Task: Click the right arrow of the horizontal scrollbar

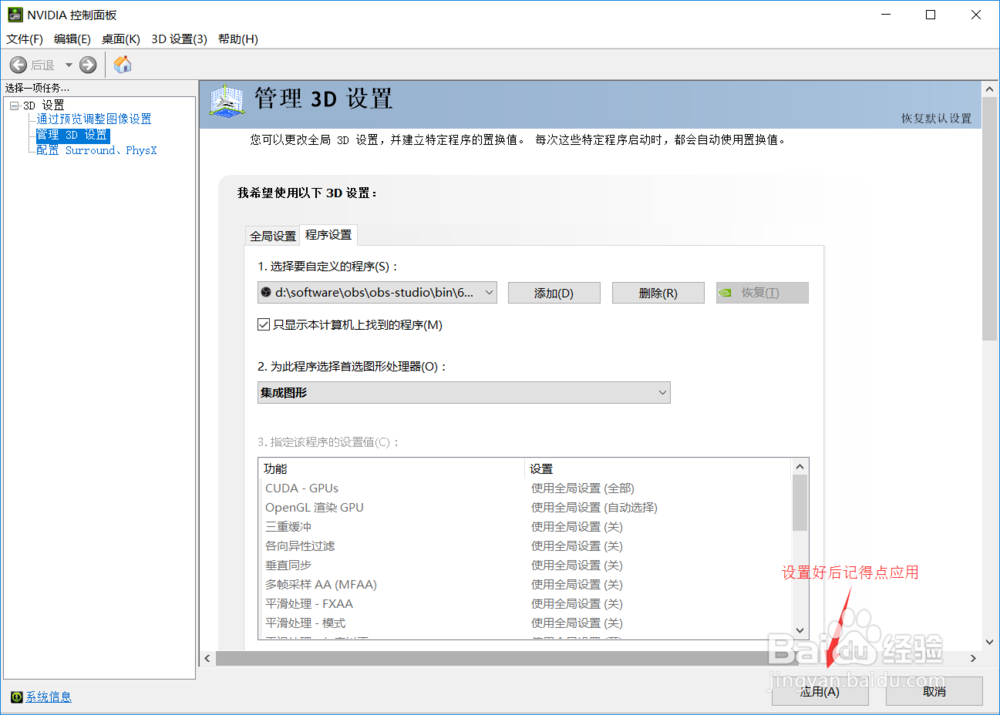Action: 972,658
